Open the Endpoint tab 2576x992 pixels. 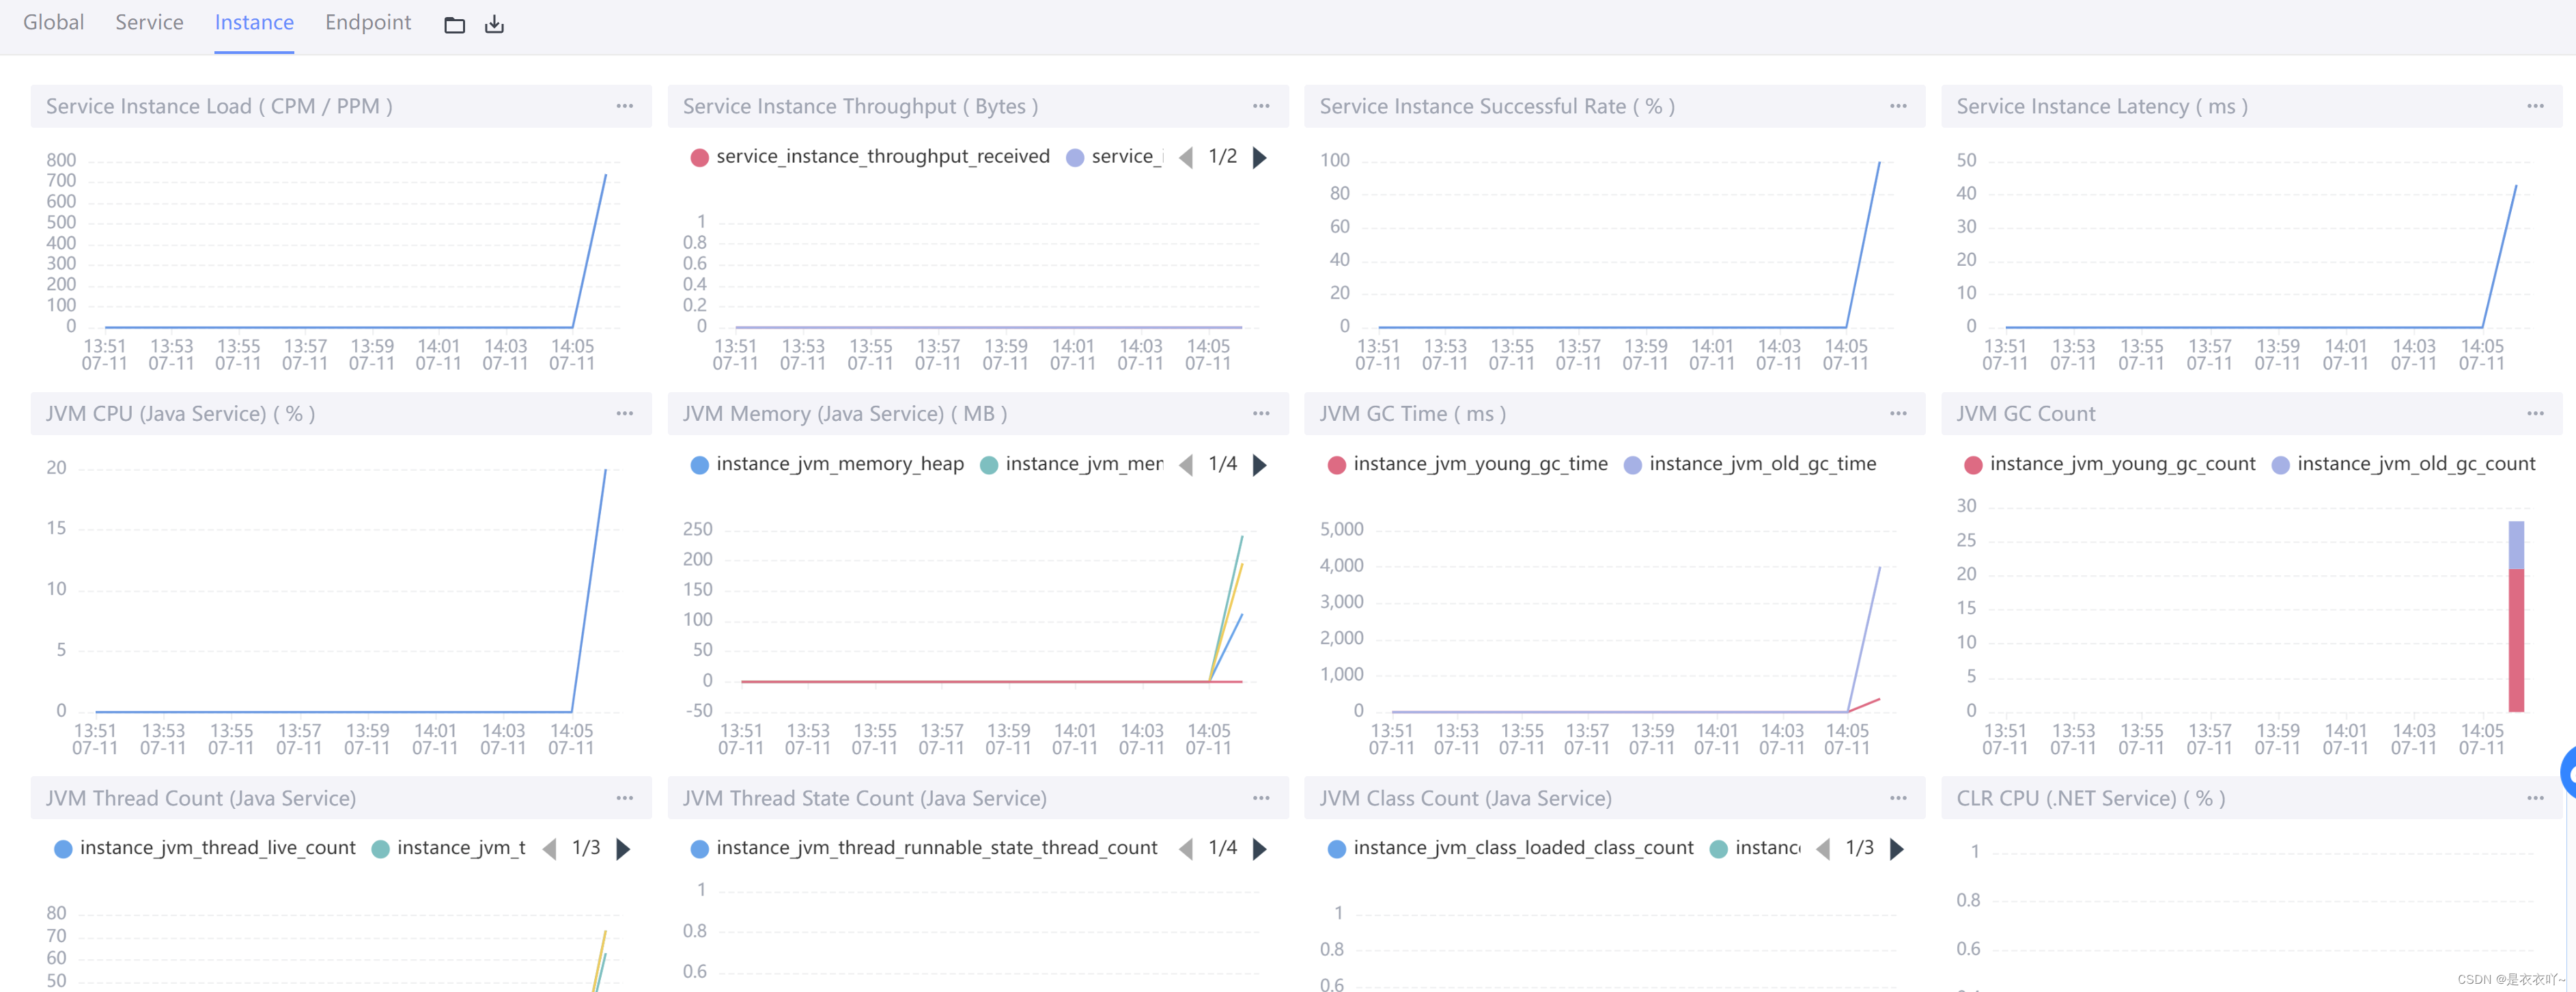[x=368, y=22]
